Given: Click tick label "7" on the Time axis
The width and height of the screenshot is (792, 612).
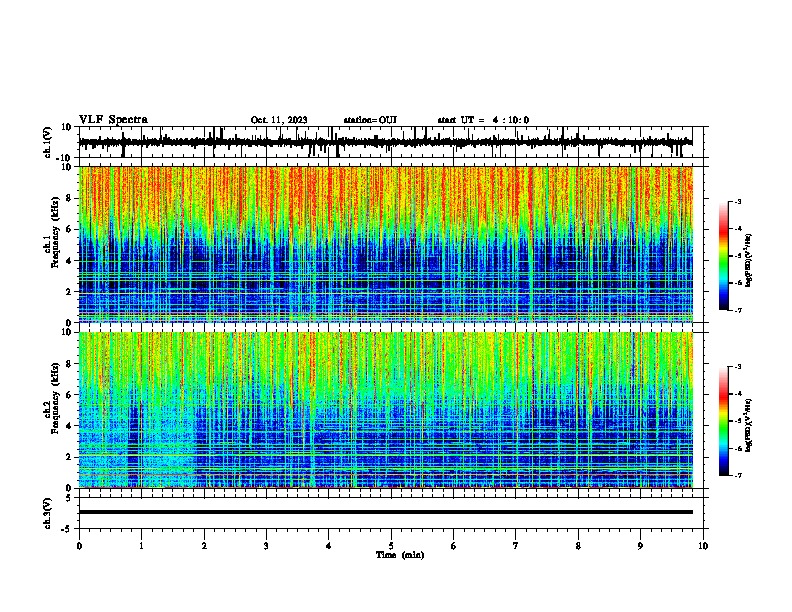Looking at the screenshot, I should pos(516,546).
